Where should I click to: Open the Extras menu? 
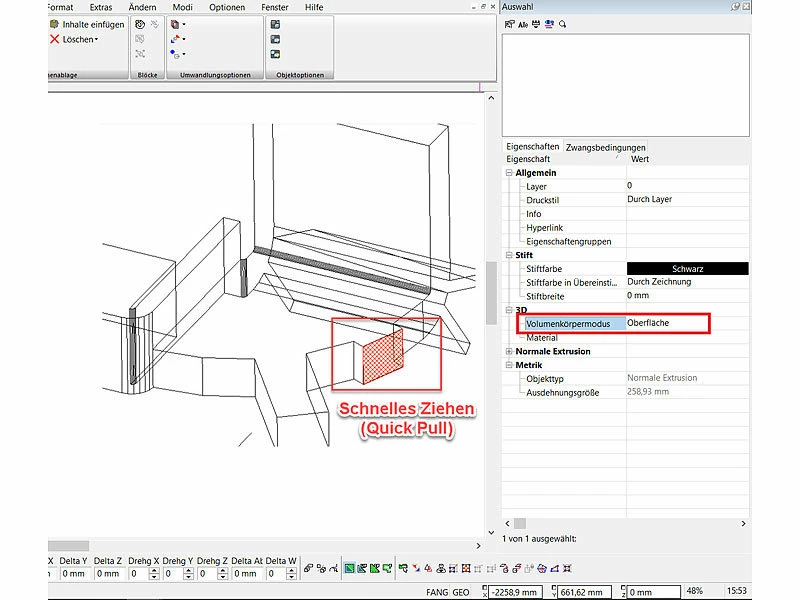coord(101,7)
